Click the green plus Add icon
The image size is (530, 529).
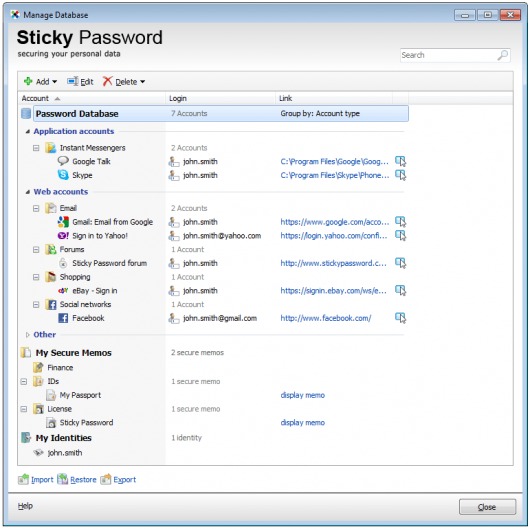(28, 81)
